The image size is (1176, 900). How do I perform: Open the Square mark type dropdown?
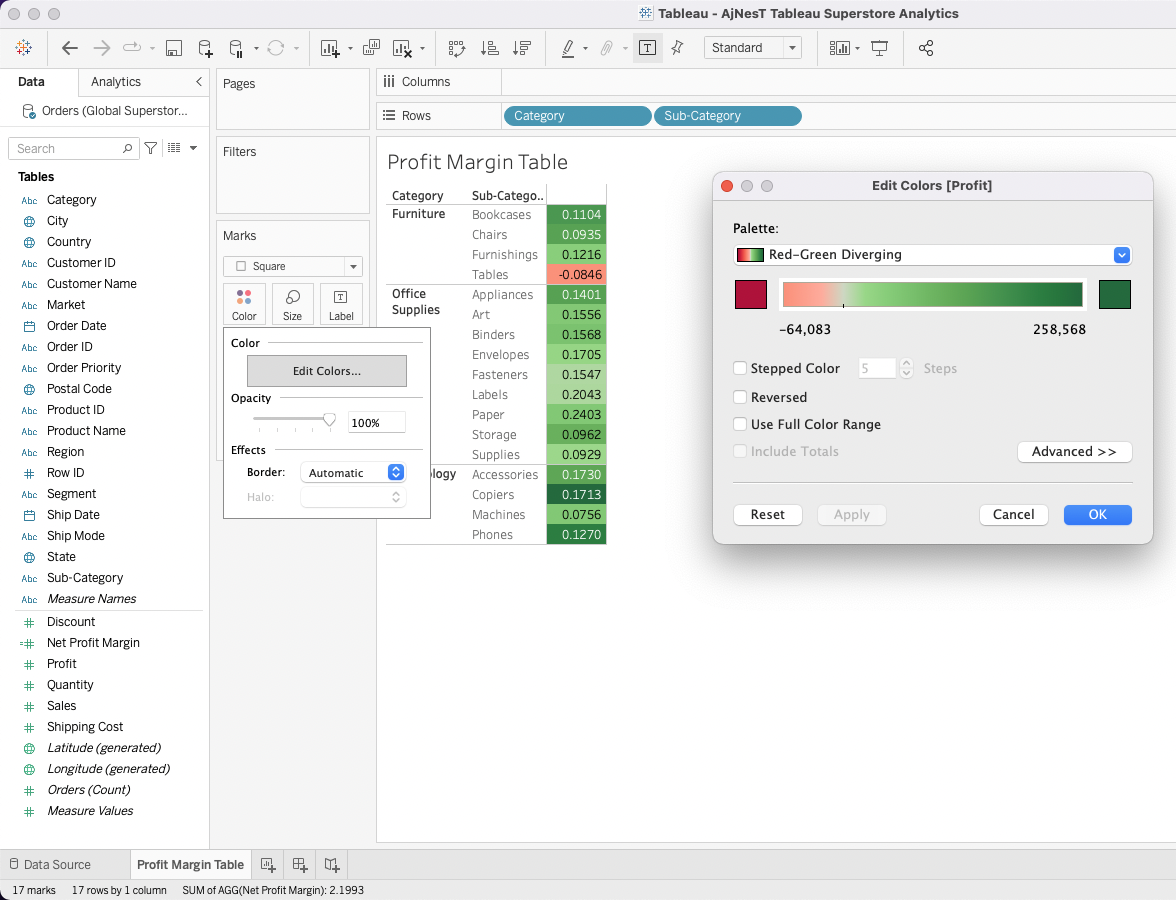click(352, 267)
